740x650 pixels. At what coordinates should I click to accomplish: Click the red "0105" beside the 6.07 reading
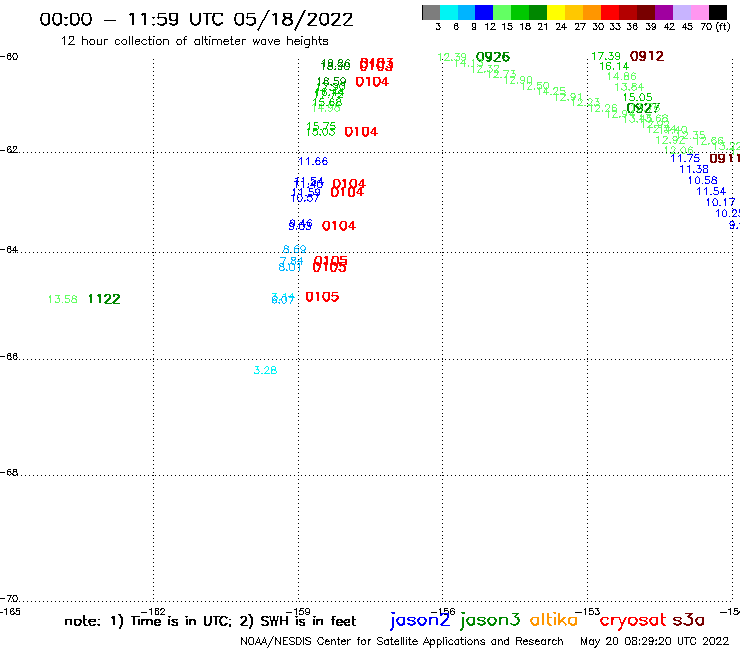(322, 297)
